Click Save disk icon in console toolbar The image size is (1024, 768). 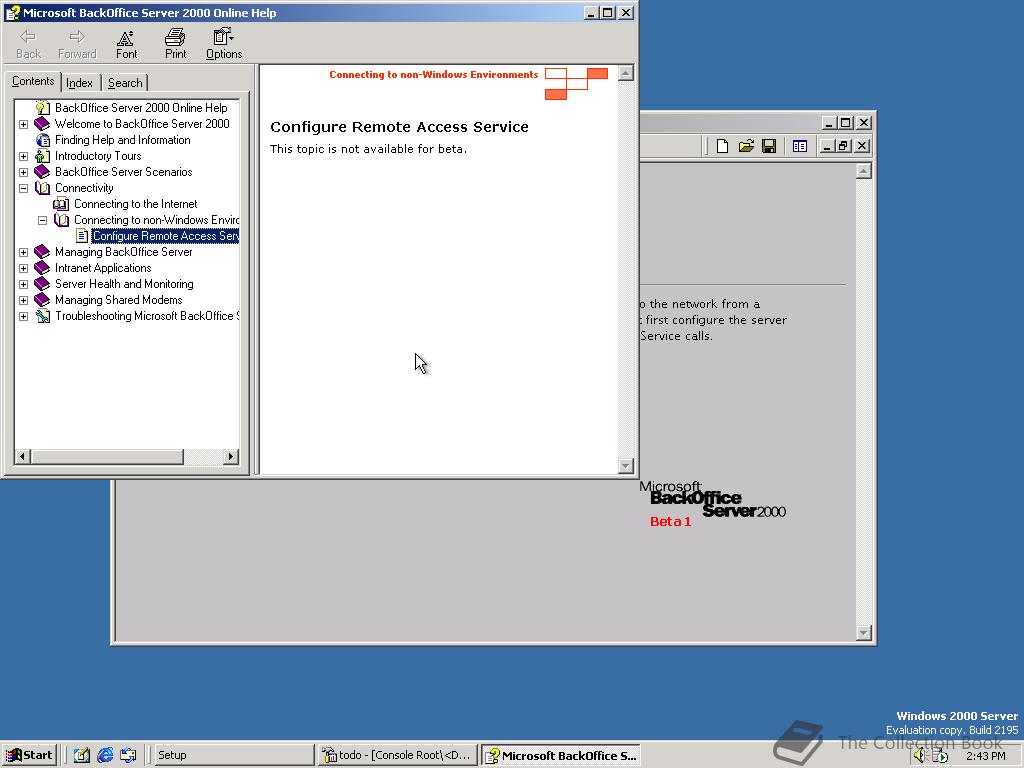tap(769, 146)
